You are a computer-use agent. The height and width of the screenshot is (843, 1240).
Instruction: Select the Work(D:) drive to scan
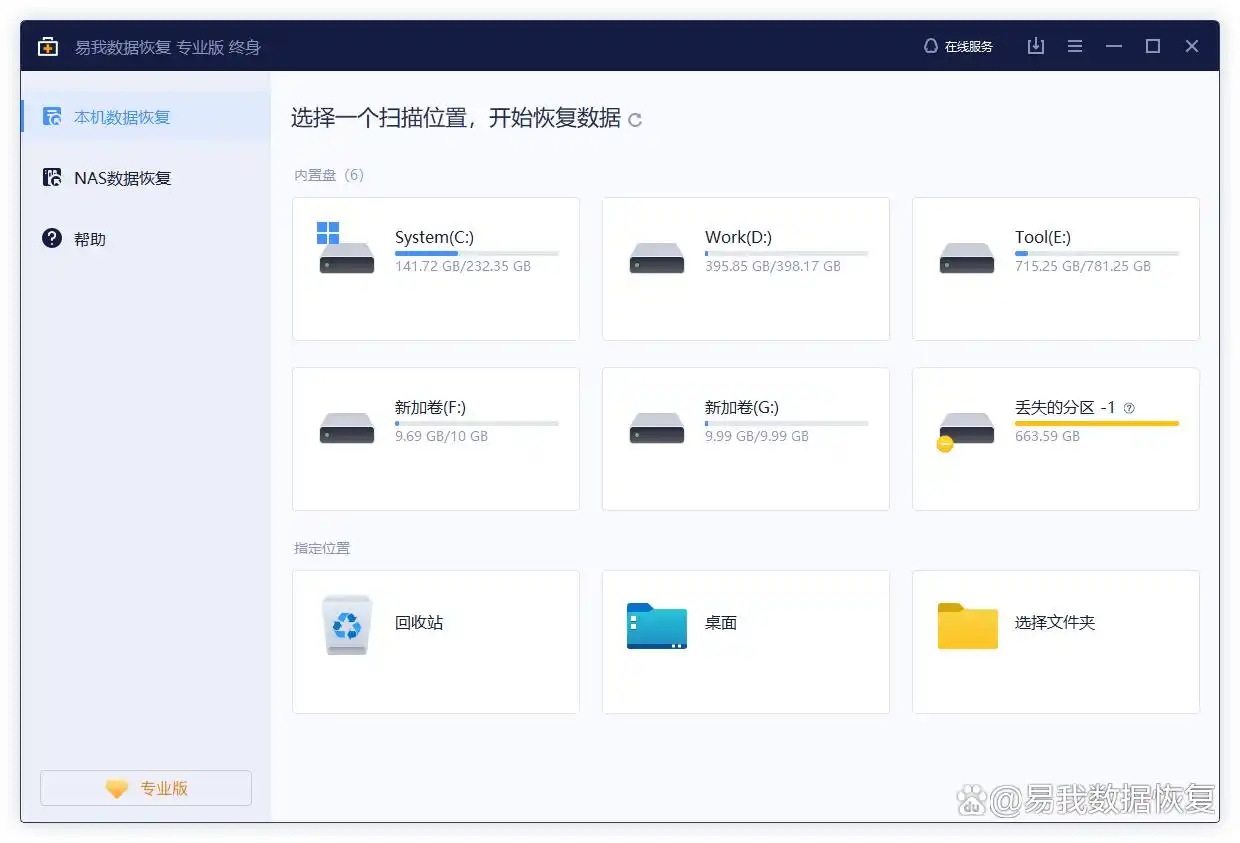click(745, 268)
